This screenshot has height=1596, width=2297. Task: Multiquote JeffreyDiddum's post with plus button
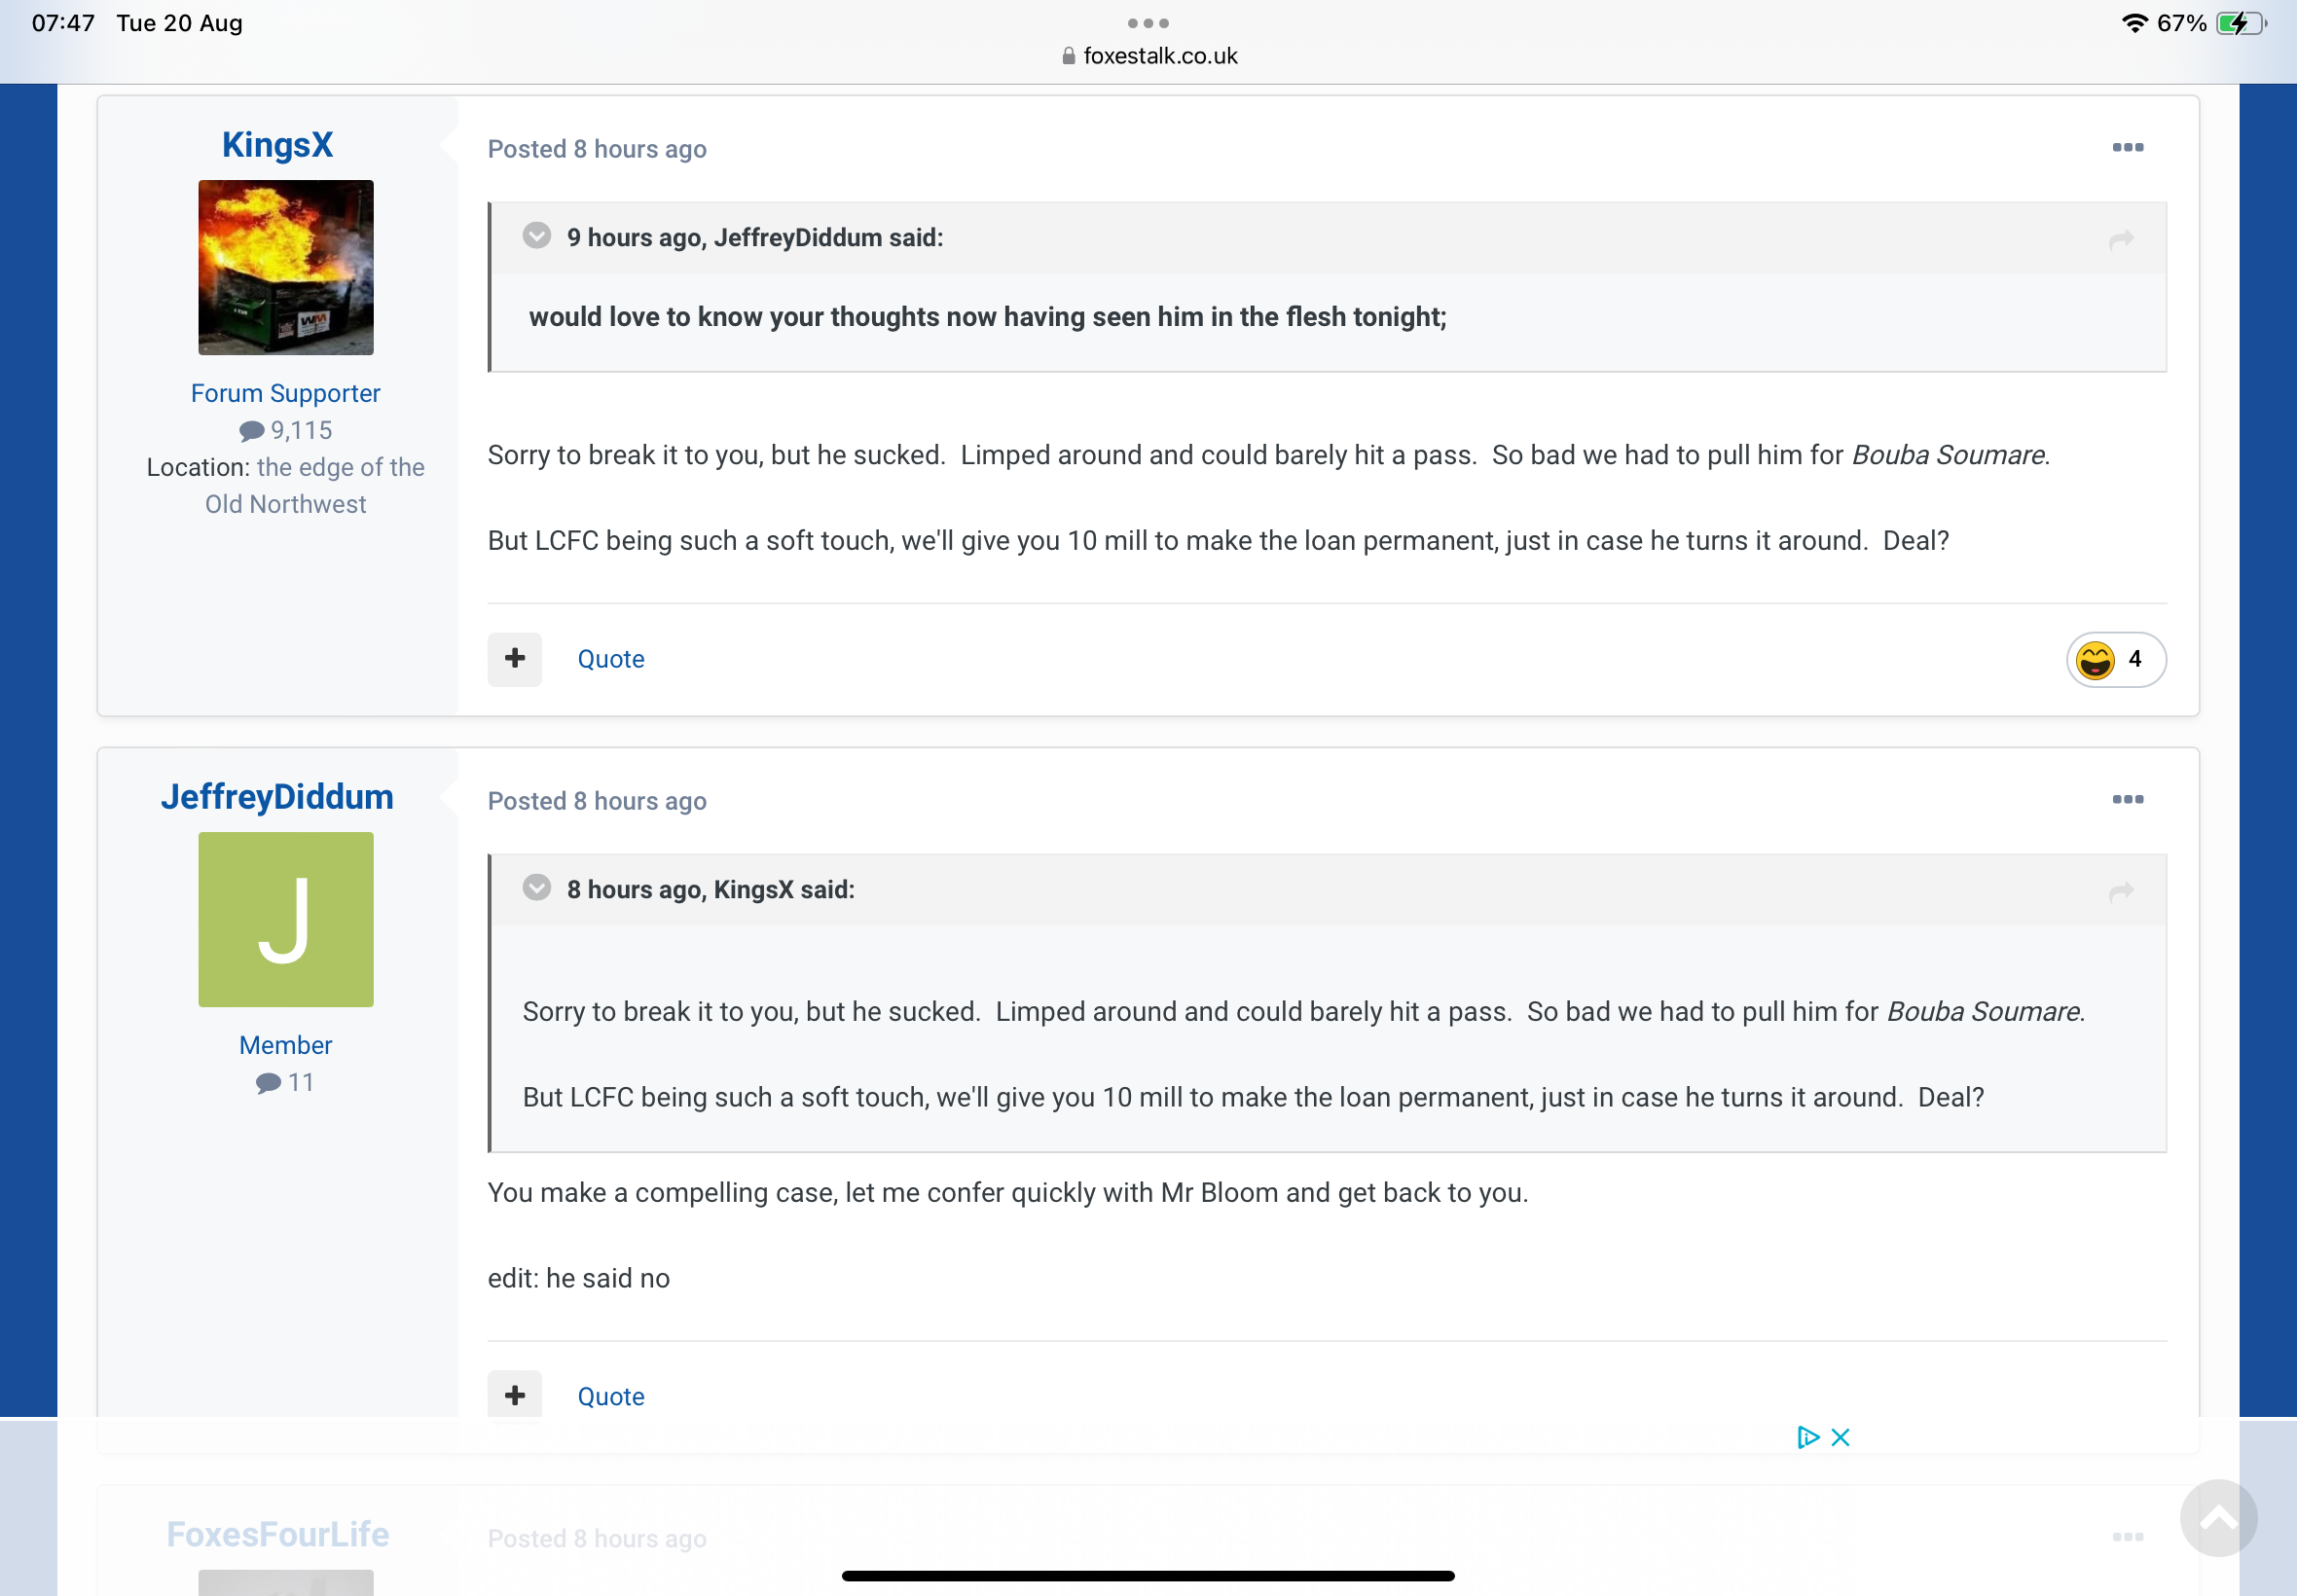[x=515, y=1395]
